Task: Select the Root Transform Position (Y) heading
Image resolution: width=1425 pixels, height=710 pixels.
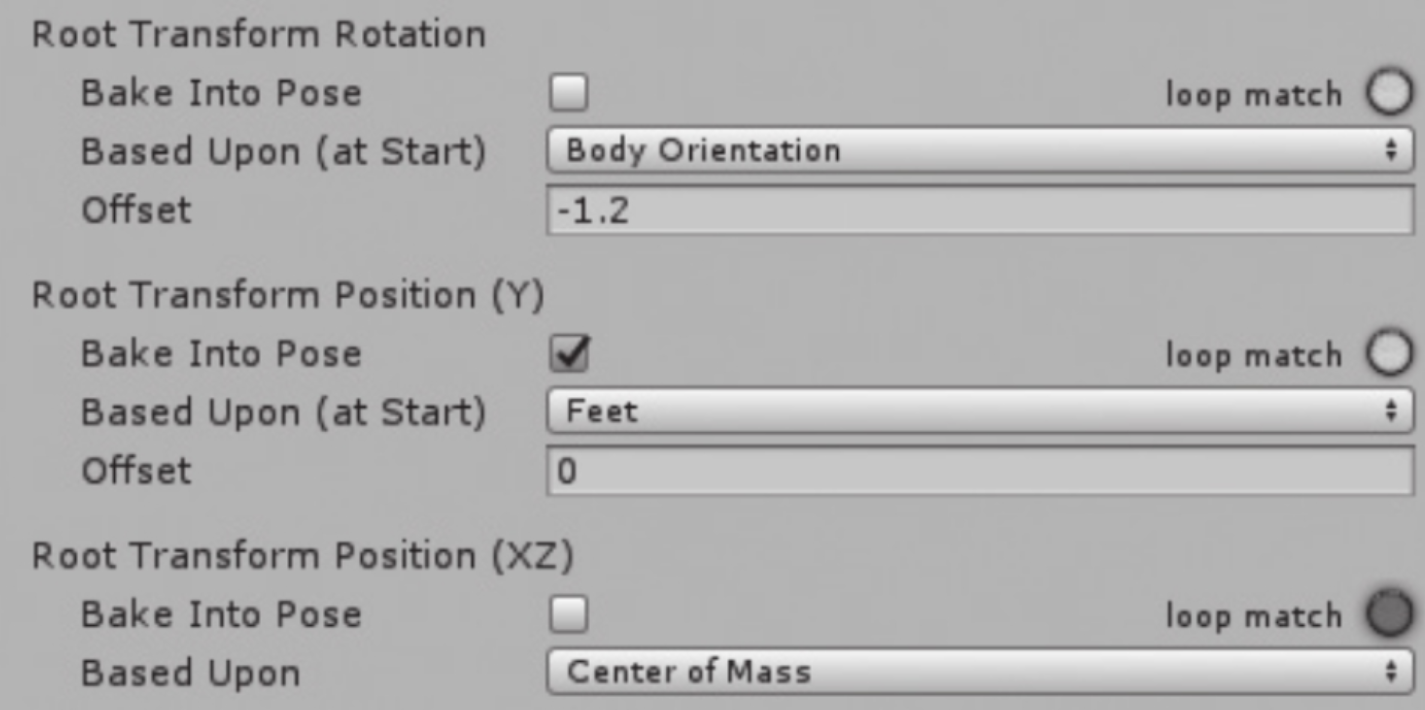Action: [289, 296]
